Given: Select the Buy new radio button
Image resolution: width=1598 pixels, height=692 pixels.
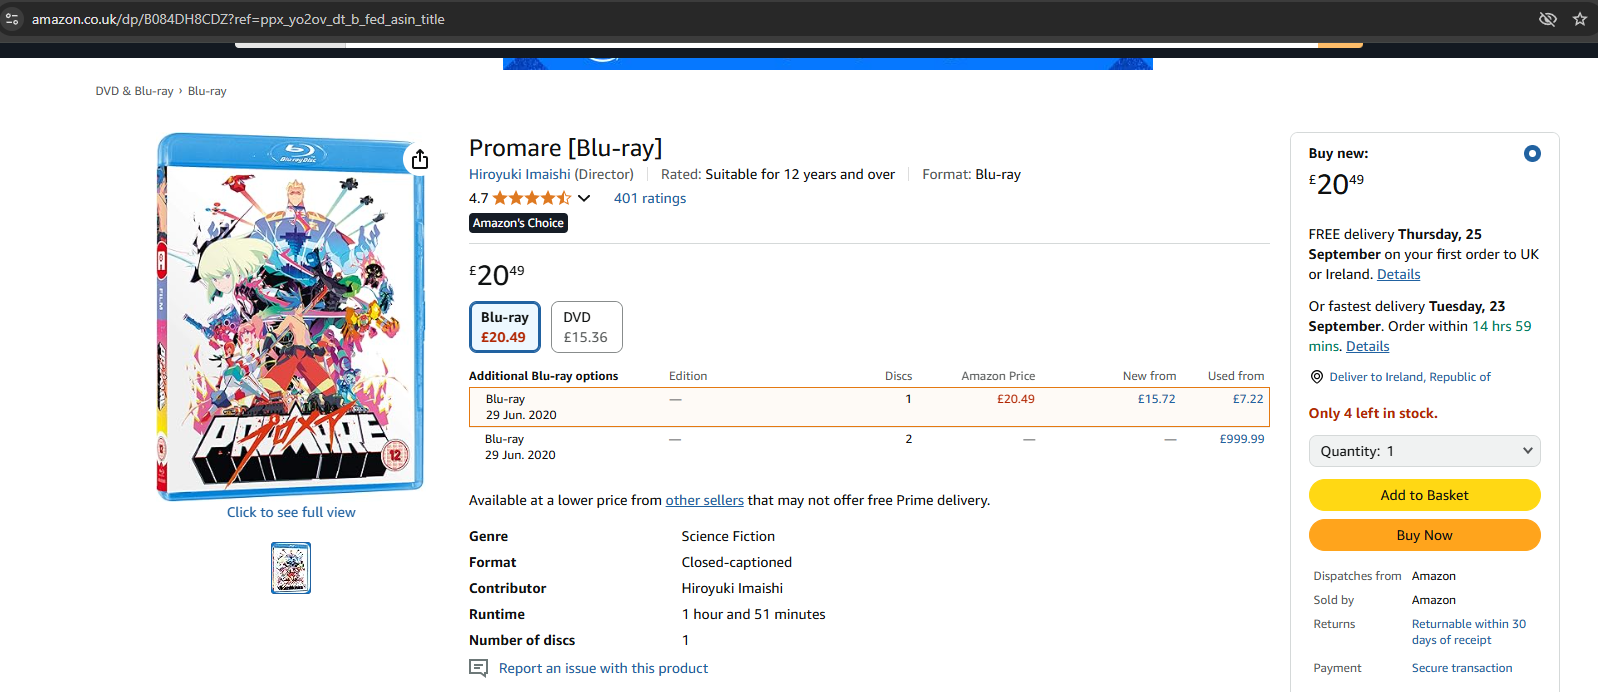Looking at the screenshot, I should (x=1532, y=154).
